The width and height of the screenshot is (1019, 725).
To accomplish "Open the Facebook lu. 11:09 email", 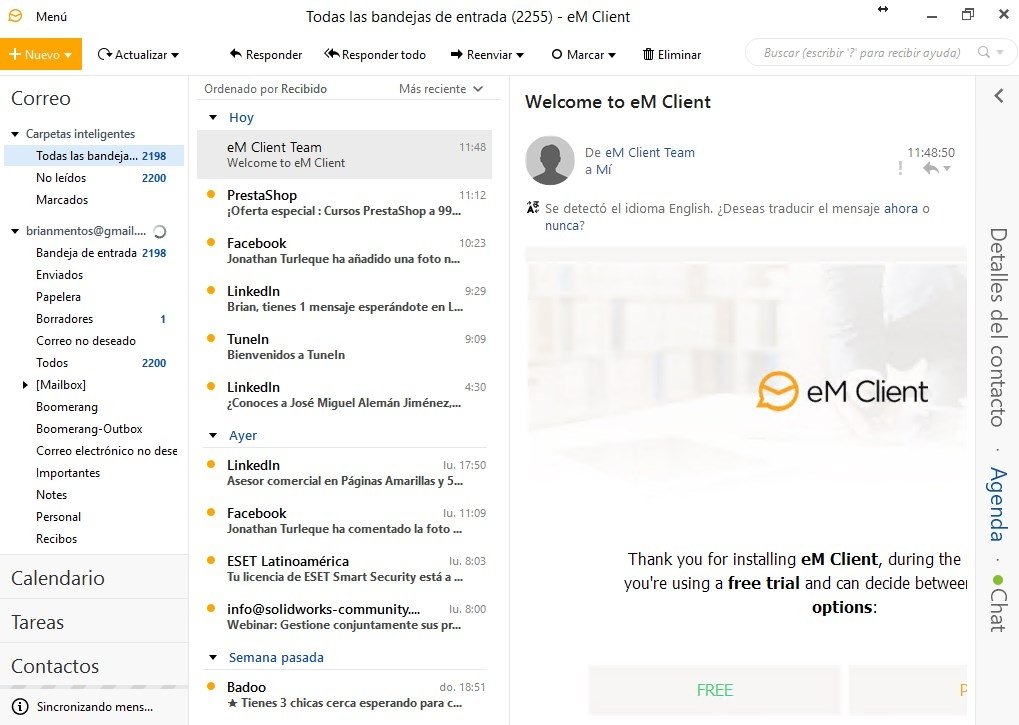I will click(x=344, y=521).
